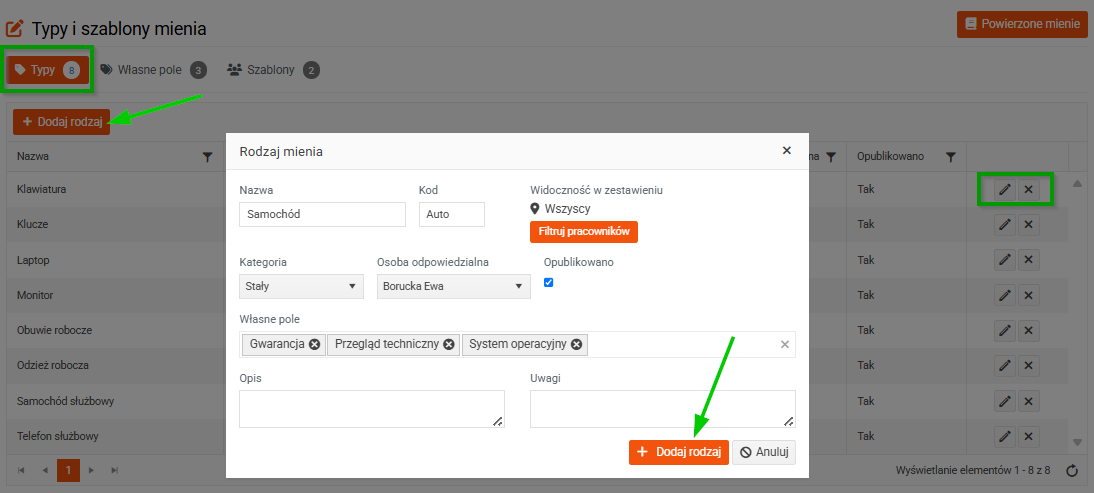
Task: Click refresh icon beside the element count
Action: point(1072,471)
